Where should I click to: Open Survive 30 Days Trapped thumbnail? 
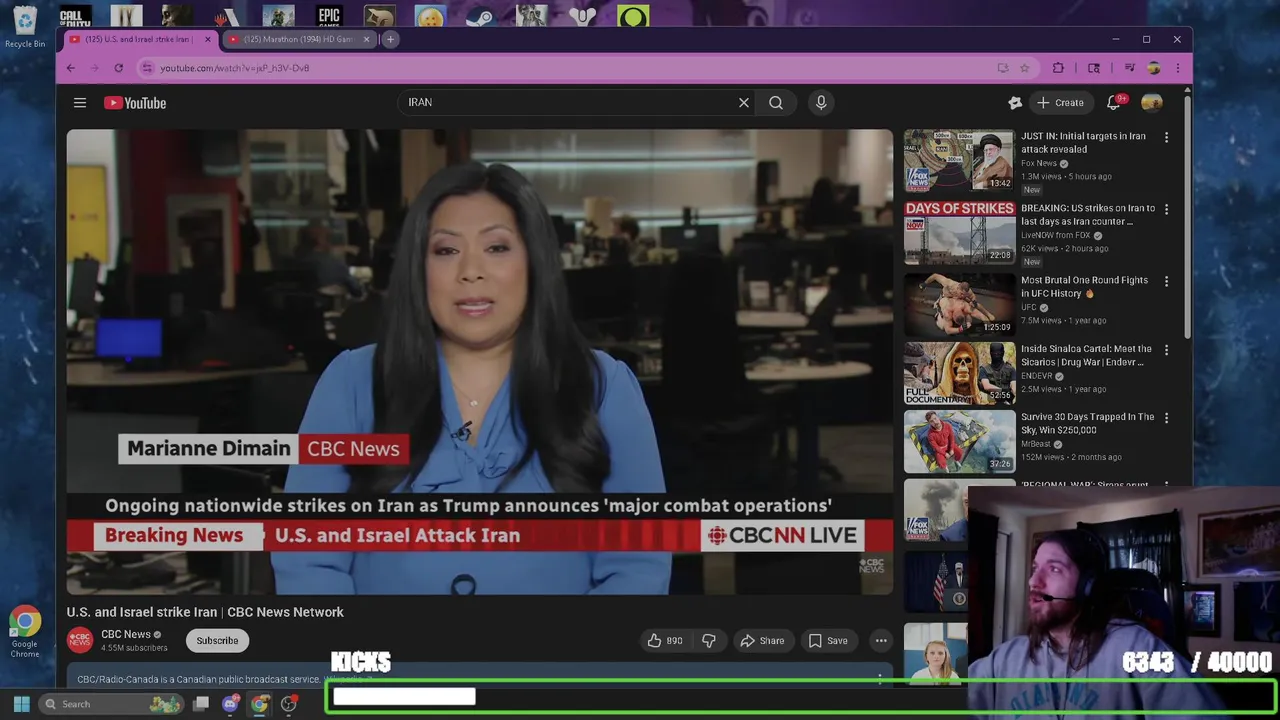click(959, 441)
